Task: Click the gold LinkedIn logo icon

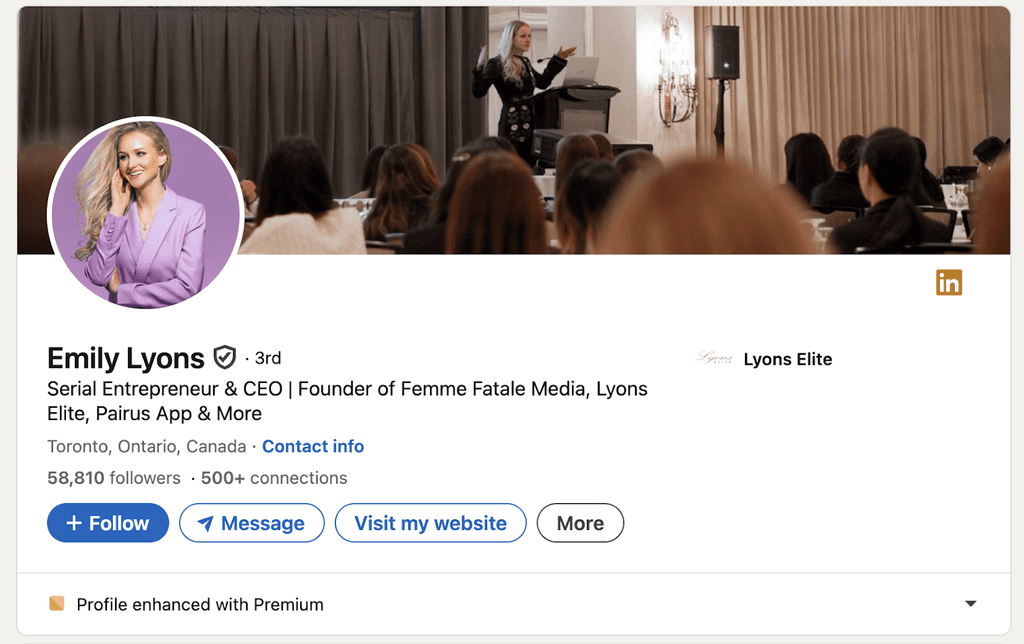Action: 948,283
